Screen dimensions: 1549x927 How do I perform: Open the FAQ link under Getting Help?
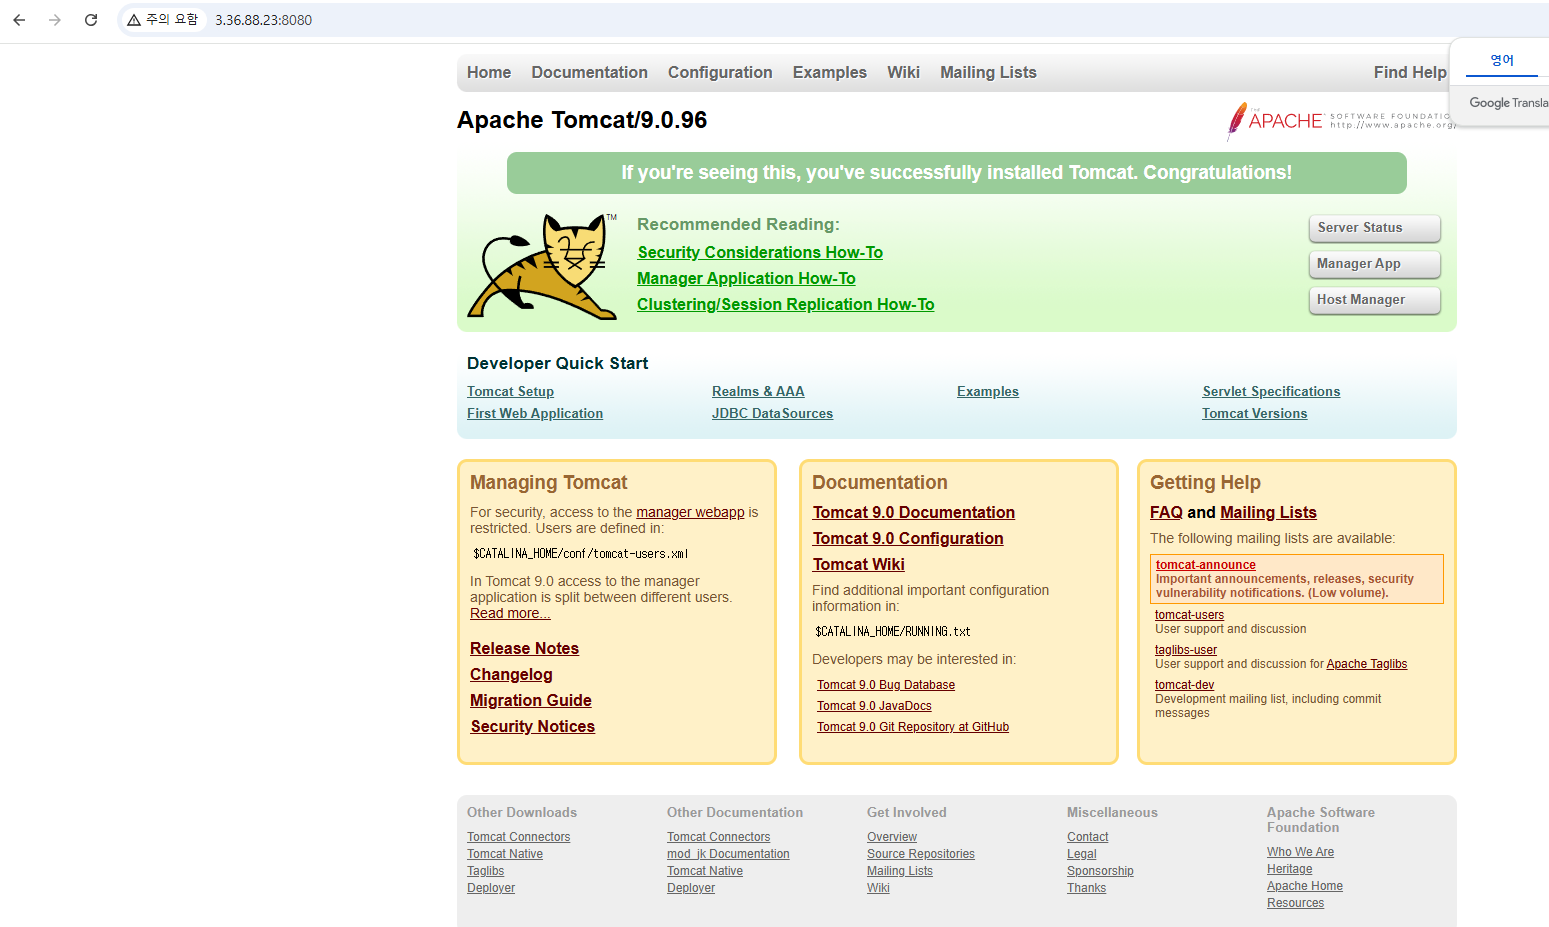coord(1166,512)
